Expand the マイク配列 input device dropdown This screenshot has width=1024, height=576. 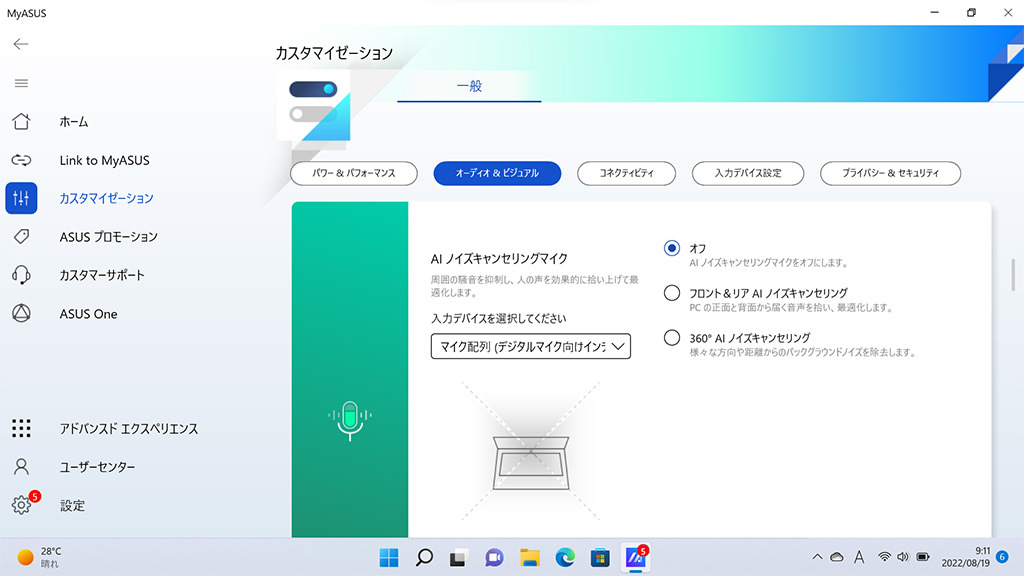click(x=530, y=346)
